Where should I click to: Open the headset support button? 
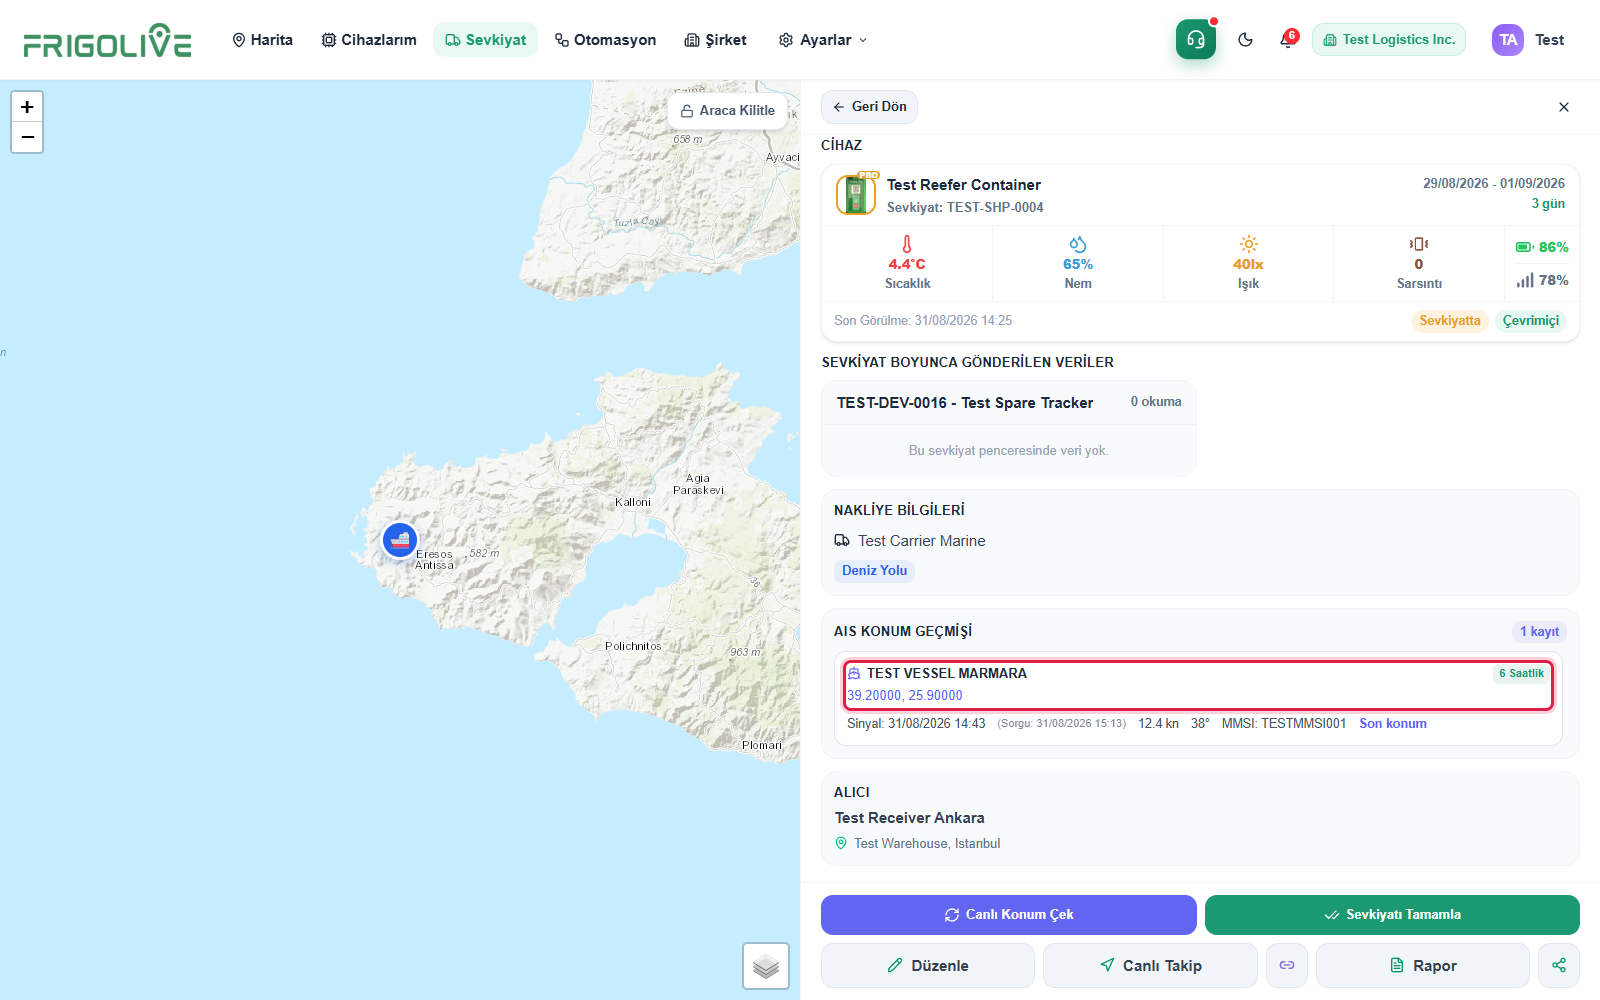coord(1196,40)
